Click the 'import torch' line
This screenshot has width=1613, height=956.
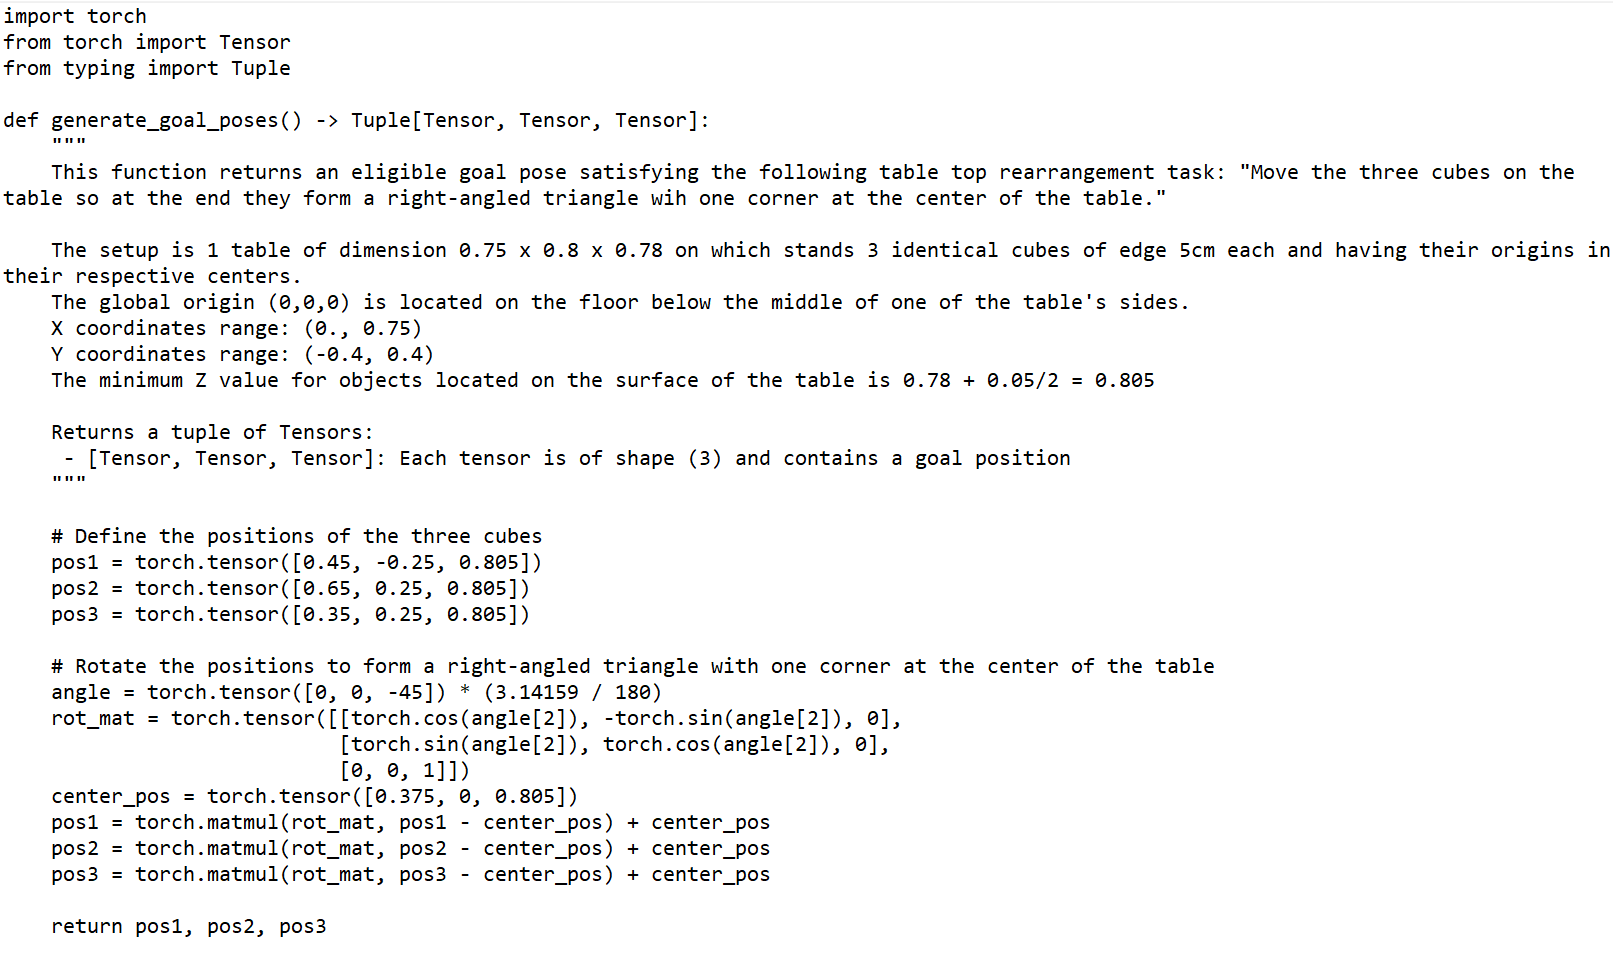coord(75,16)
